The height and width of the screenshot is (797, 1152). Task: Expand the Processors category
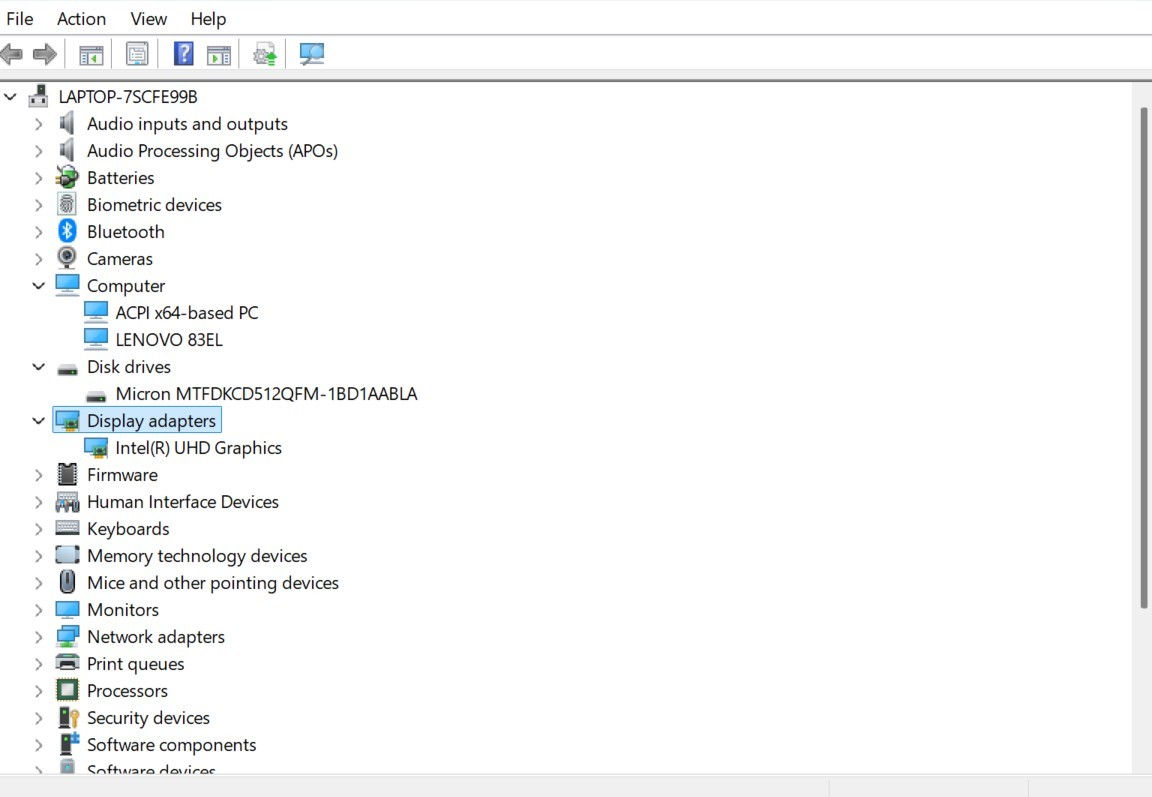tap(38, 691)
